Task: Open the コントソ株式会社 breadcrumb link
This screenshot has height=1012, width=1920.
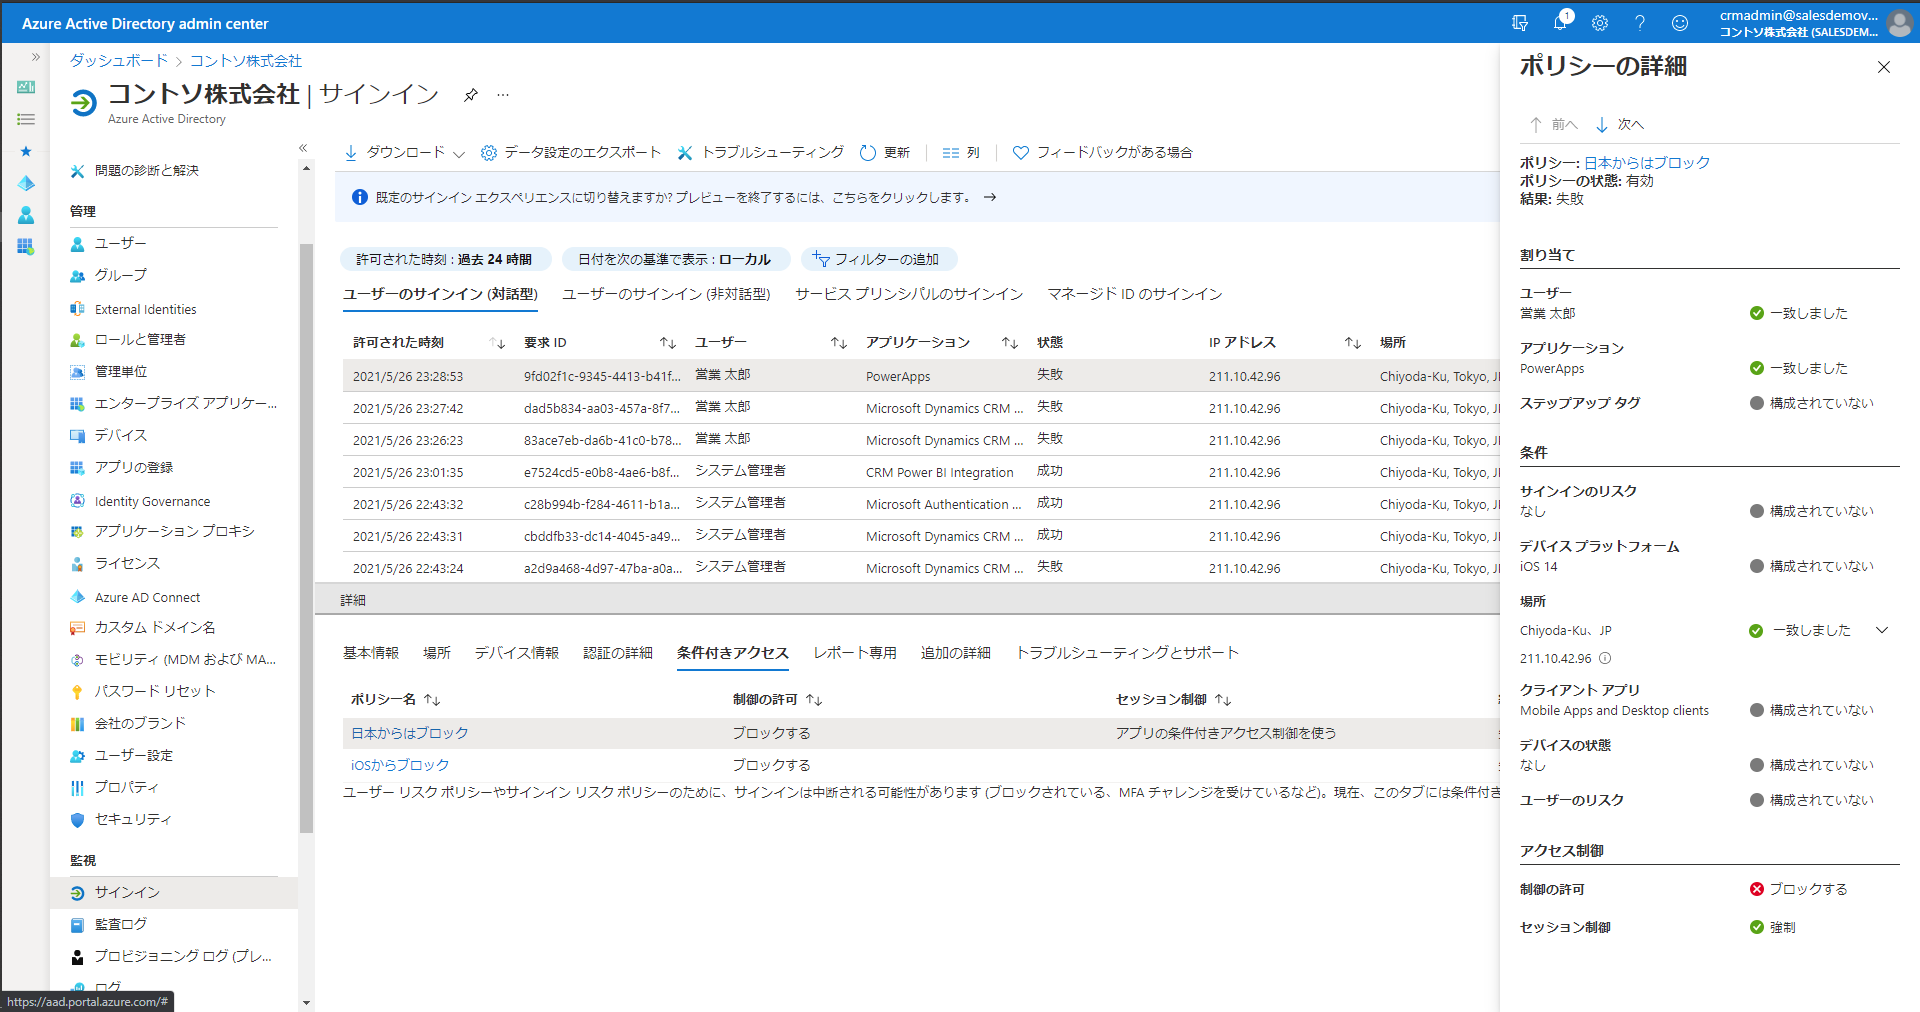Action: click(246, 61)
